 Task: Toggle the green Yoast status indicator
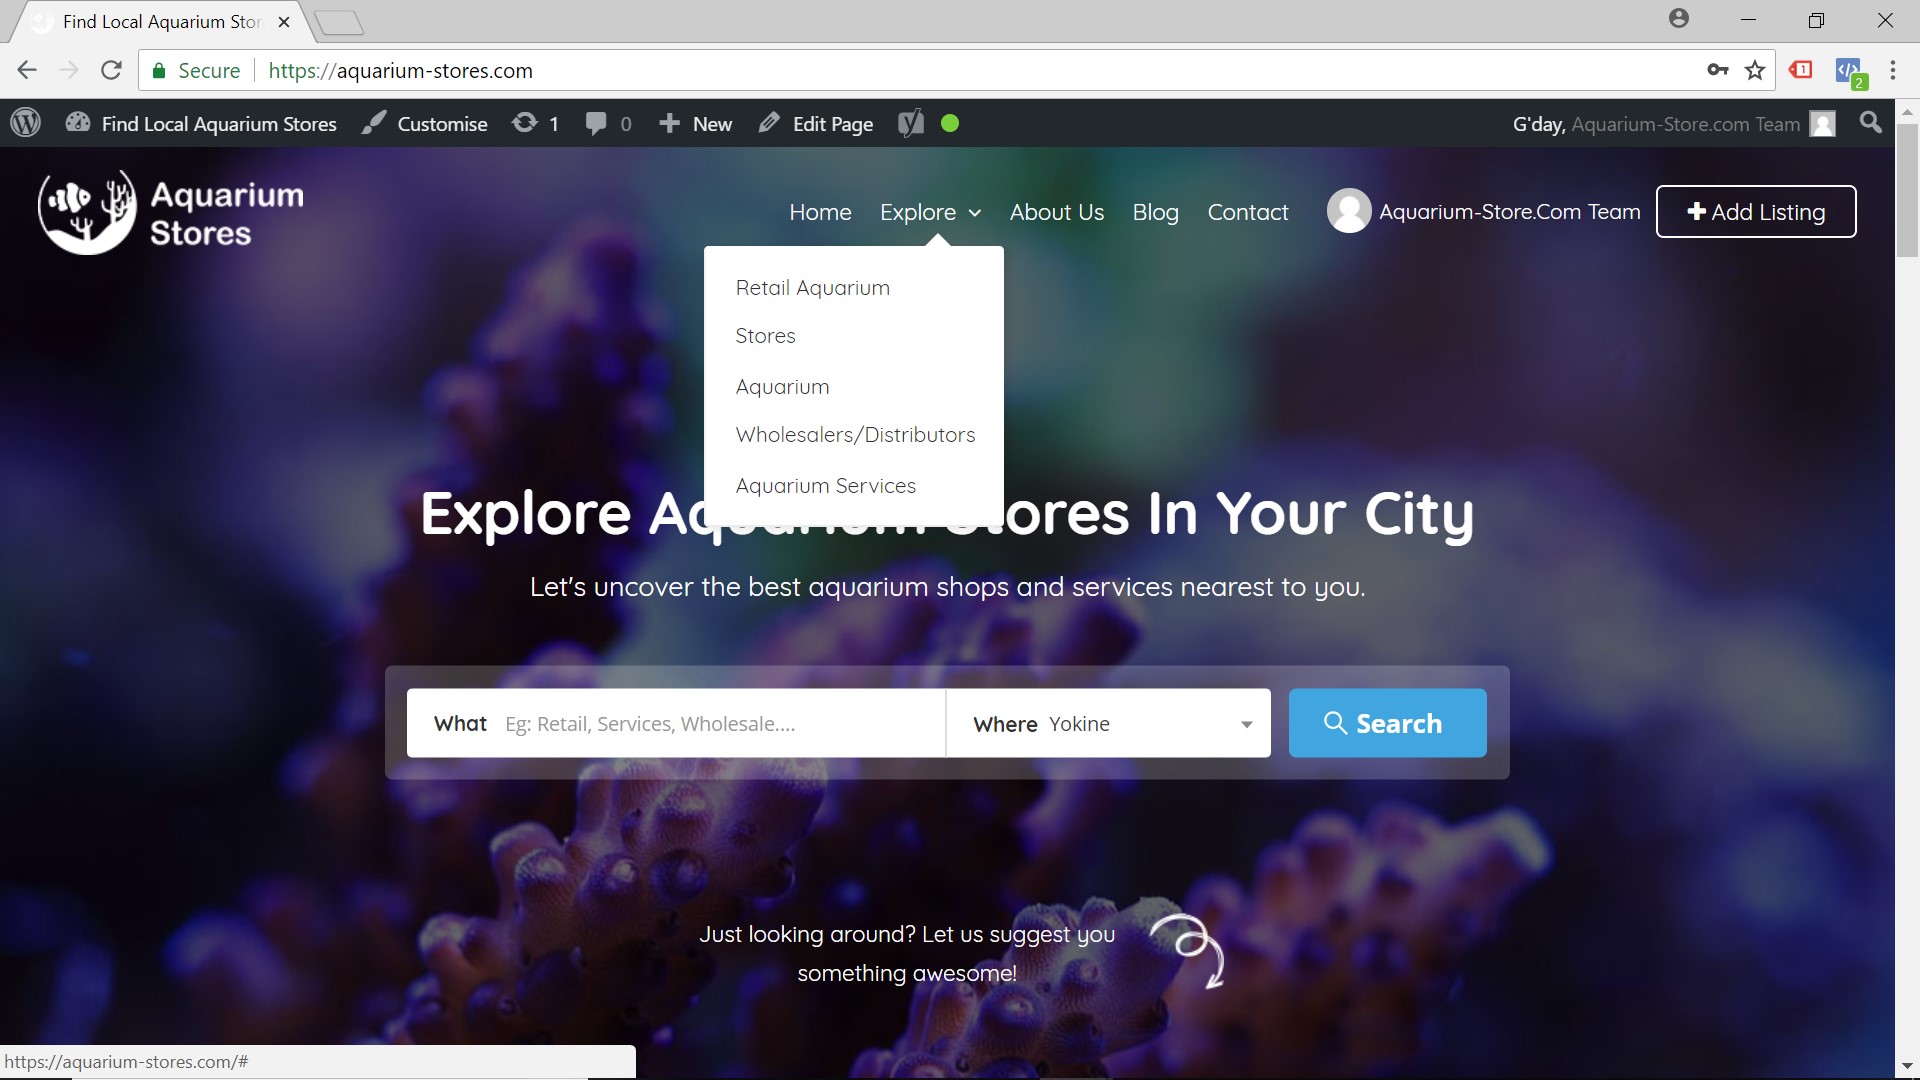(x=947, y=123)
